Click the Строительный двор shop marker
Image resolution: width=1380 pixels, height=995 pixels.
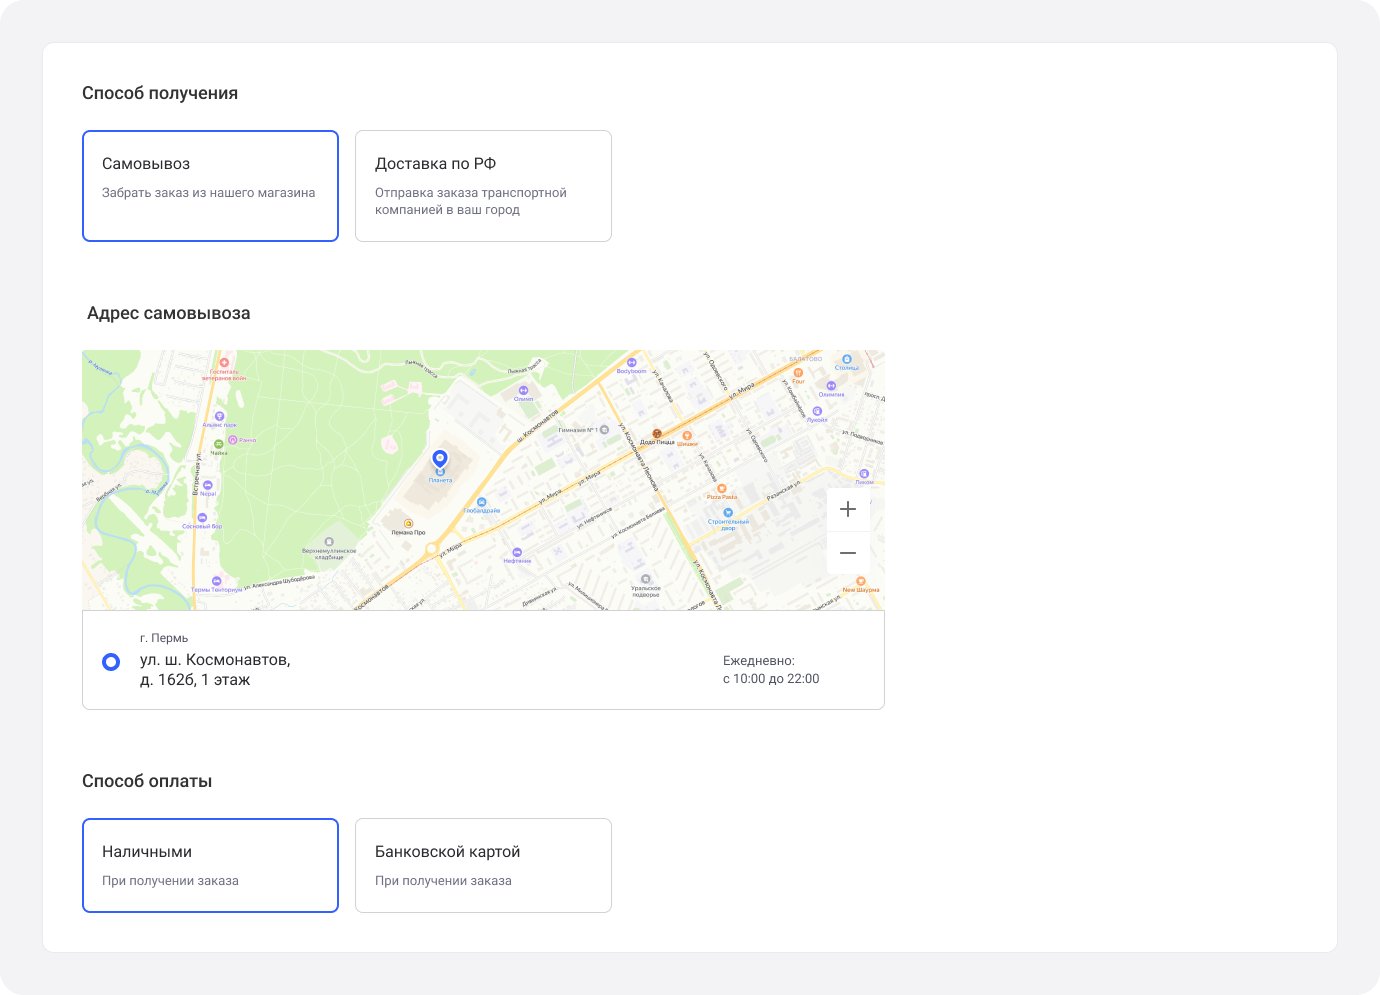tap(728, 512)
